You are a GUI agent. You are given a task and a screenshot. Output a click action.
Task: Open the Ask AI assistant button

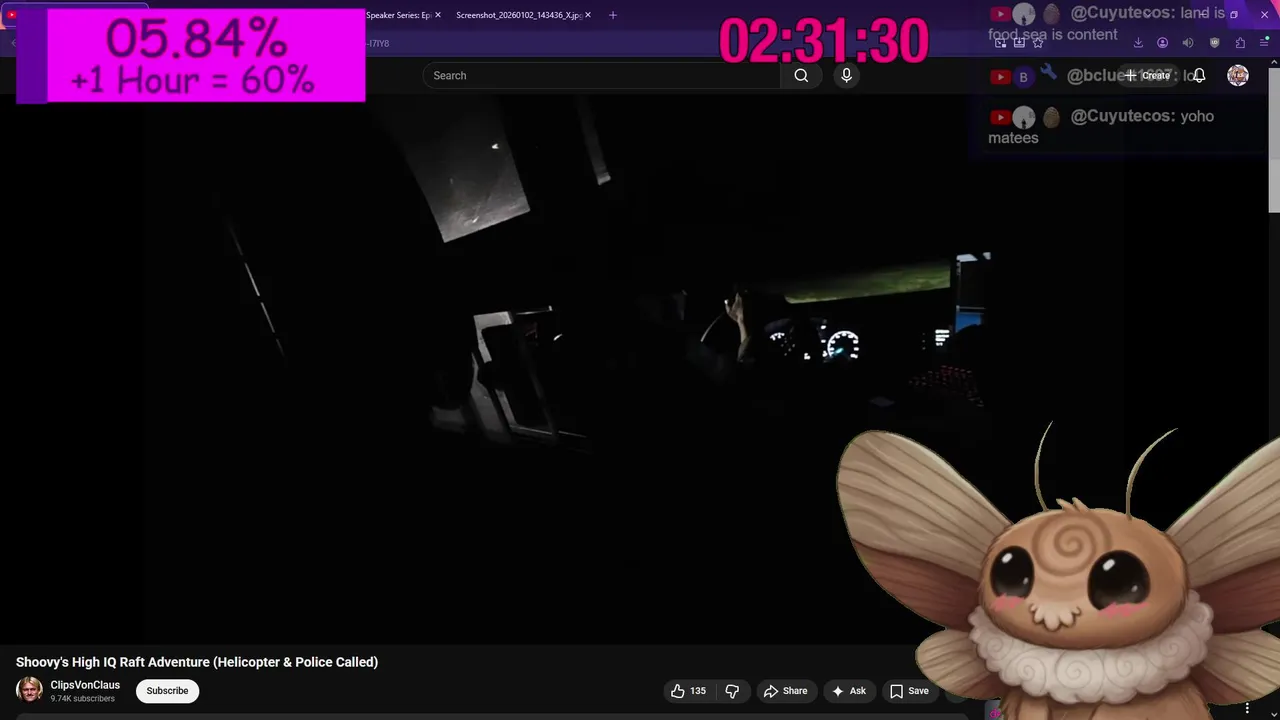tap(848, 691)
